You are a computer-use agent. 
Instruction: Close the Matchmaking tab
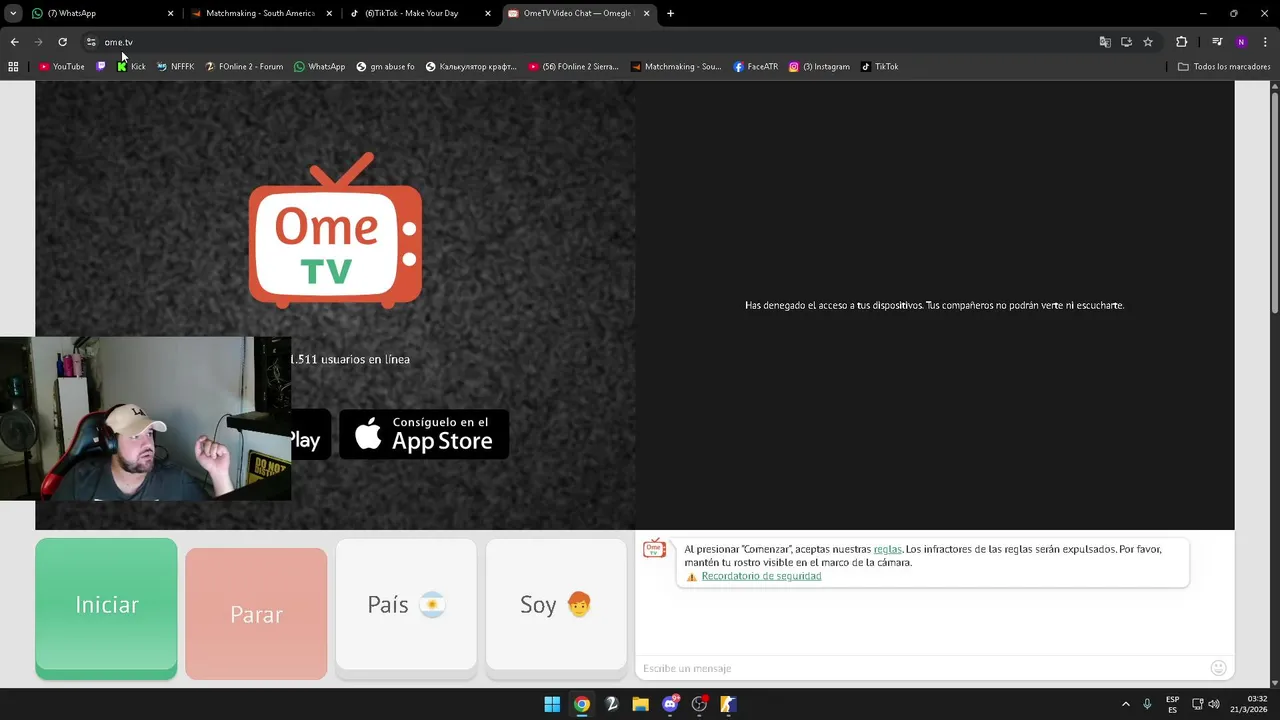pos(329,14)
